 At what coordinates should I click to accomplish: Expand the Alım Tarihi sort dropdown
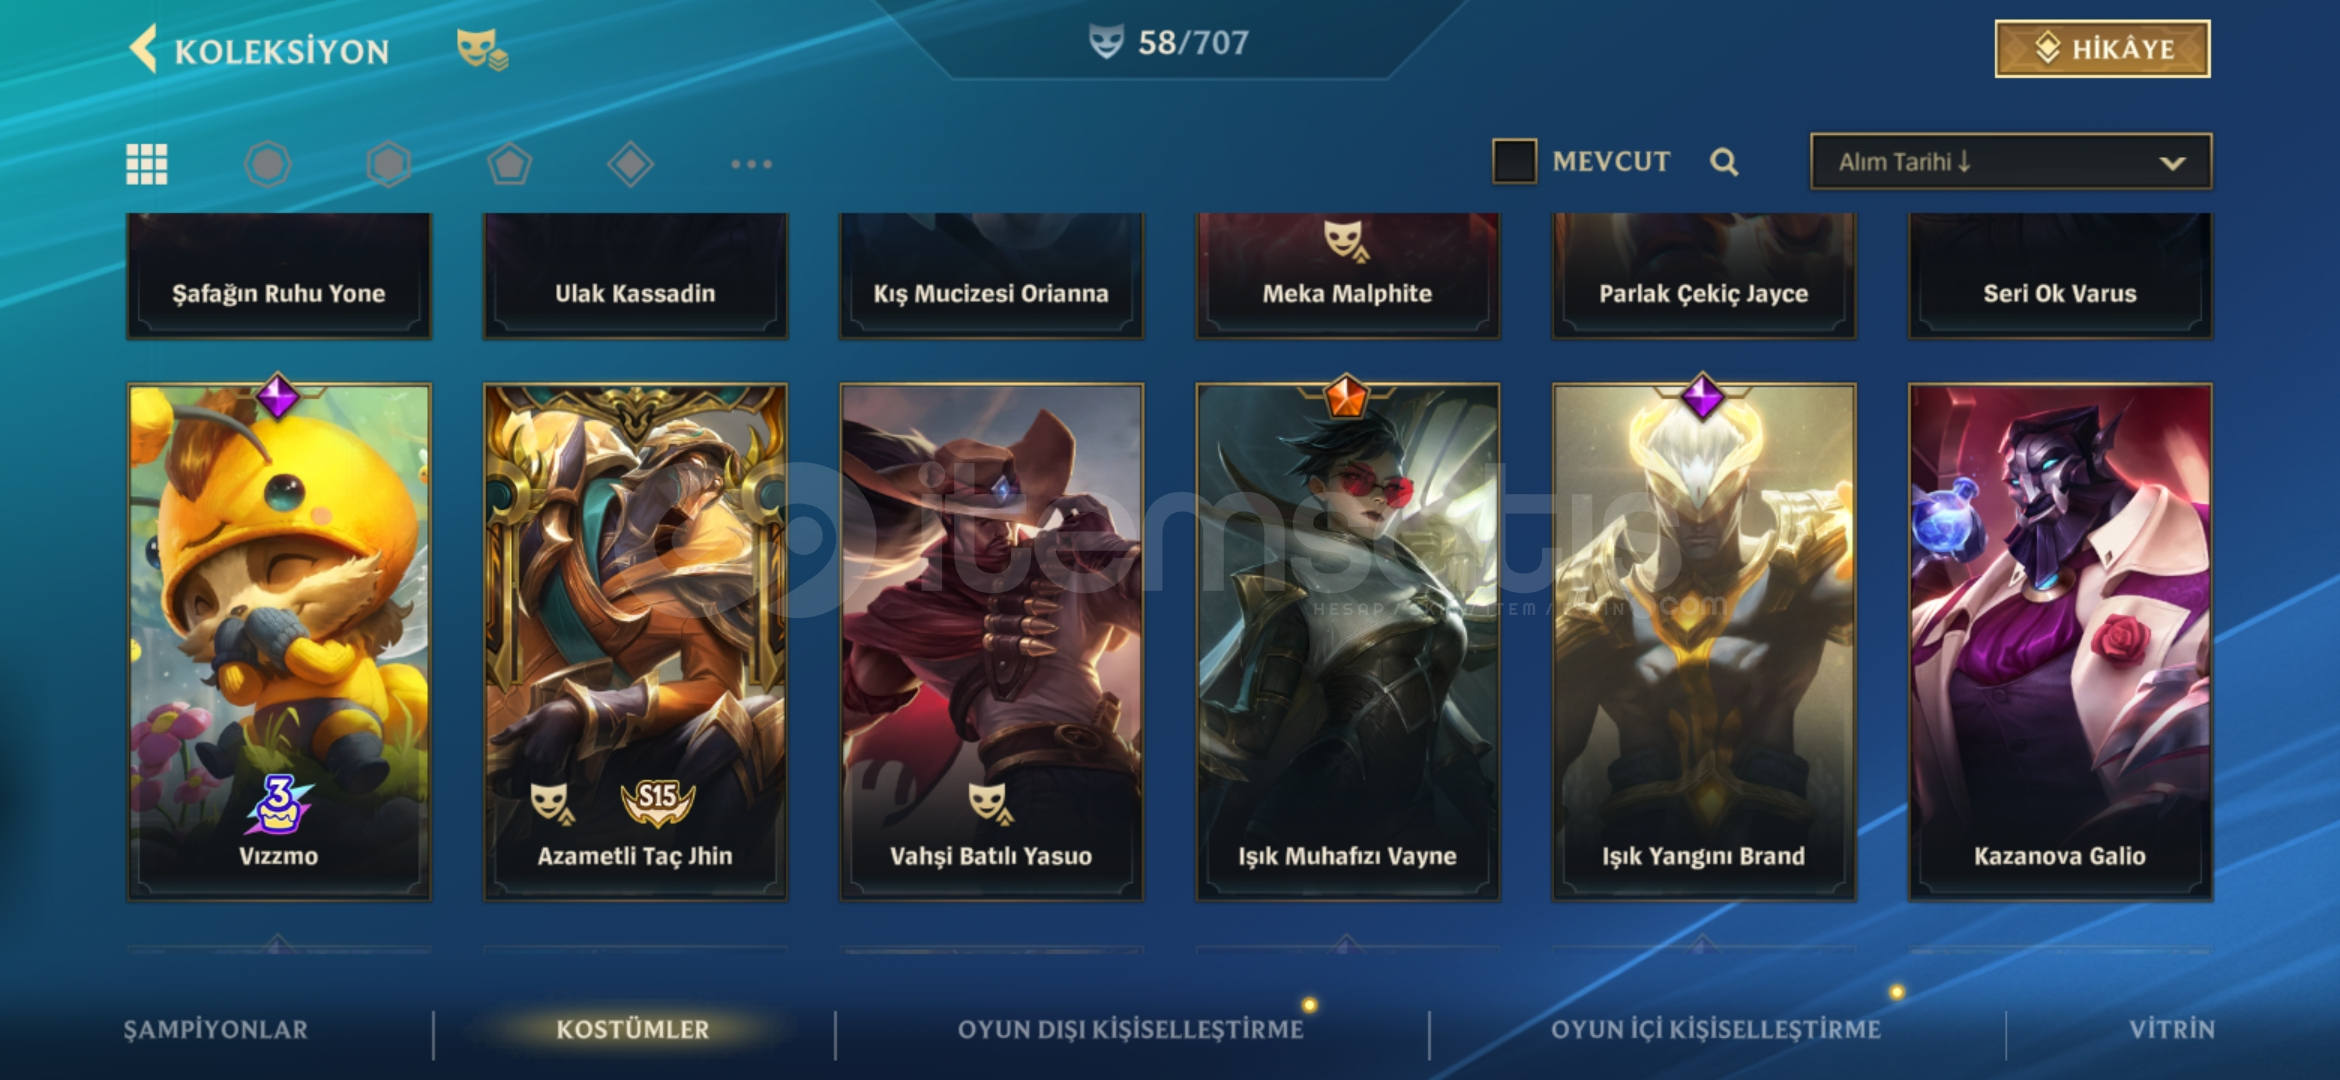tap(2011, 161)
